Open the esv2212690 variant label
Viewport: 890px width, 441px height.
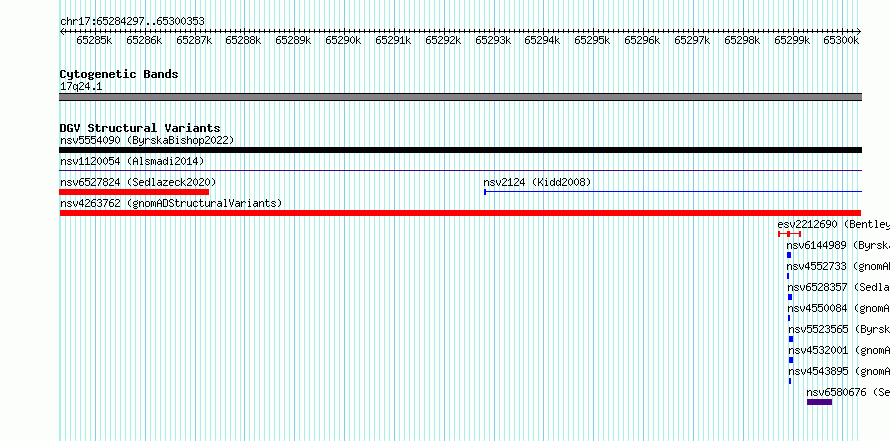coord(833,224)
